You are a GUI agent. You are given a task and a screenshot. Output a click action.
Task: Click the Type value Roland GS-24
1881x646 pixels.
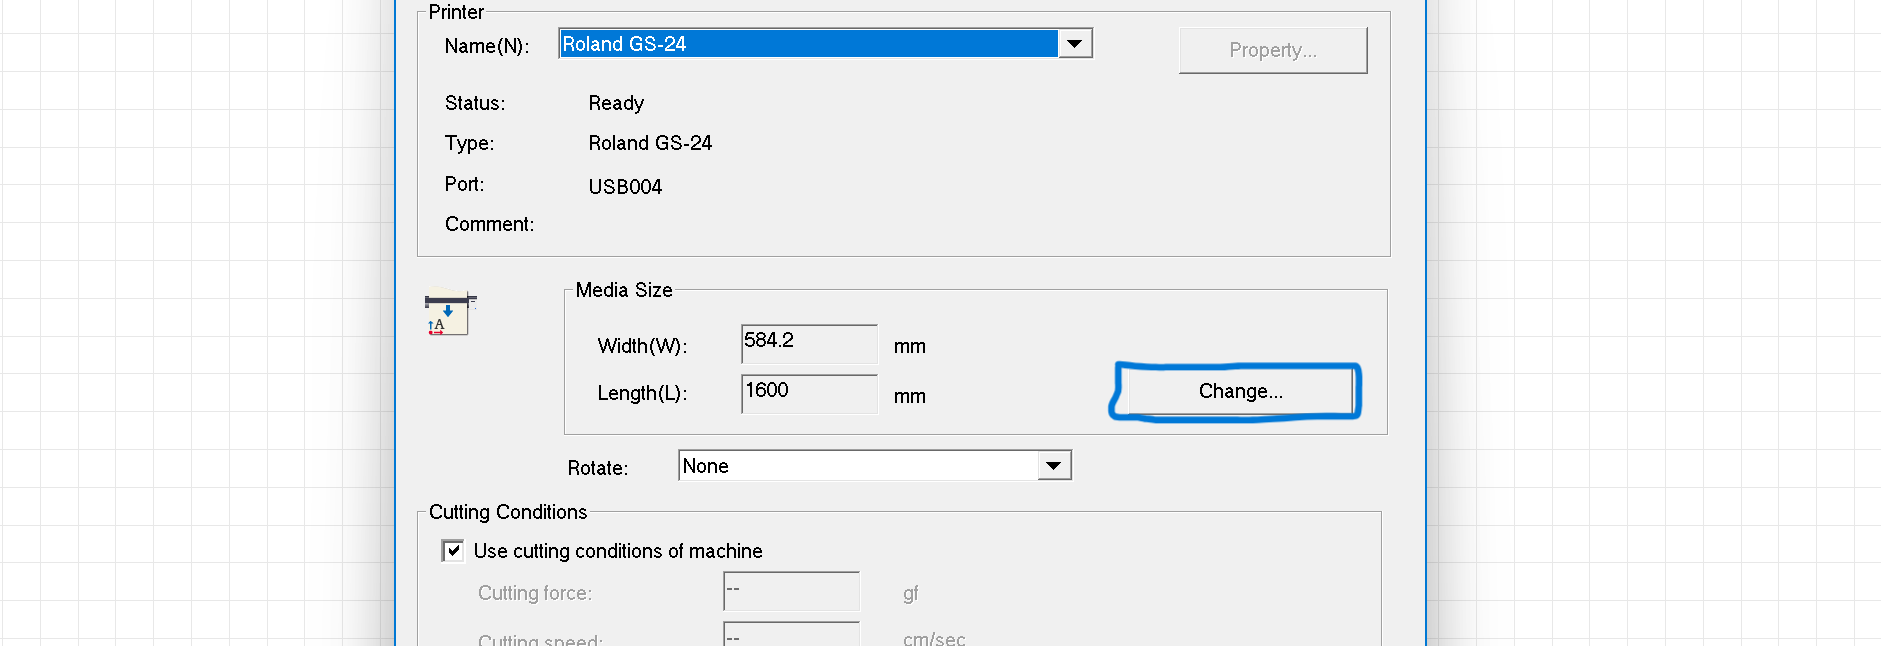pos(650,143)
